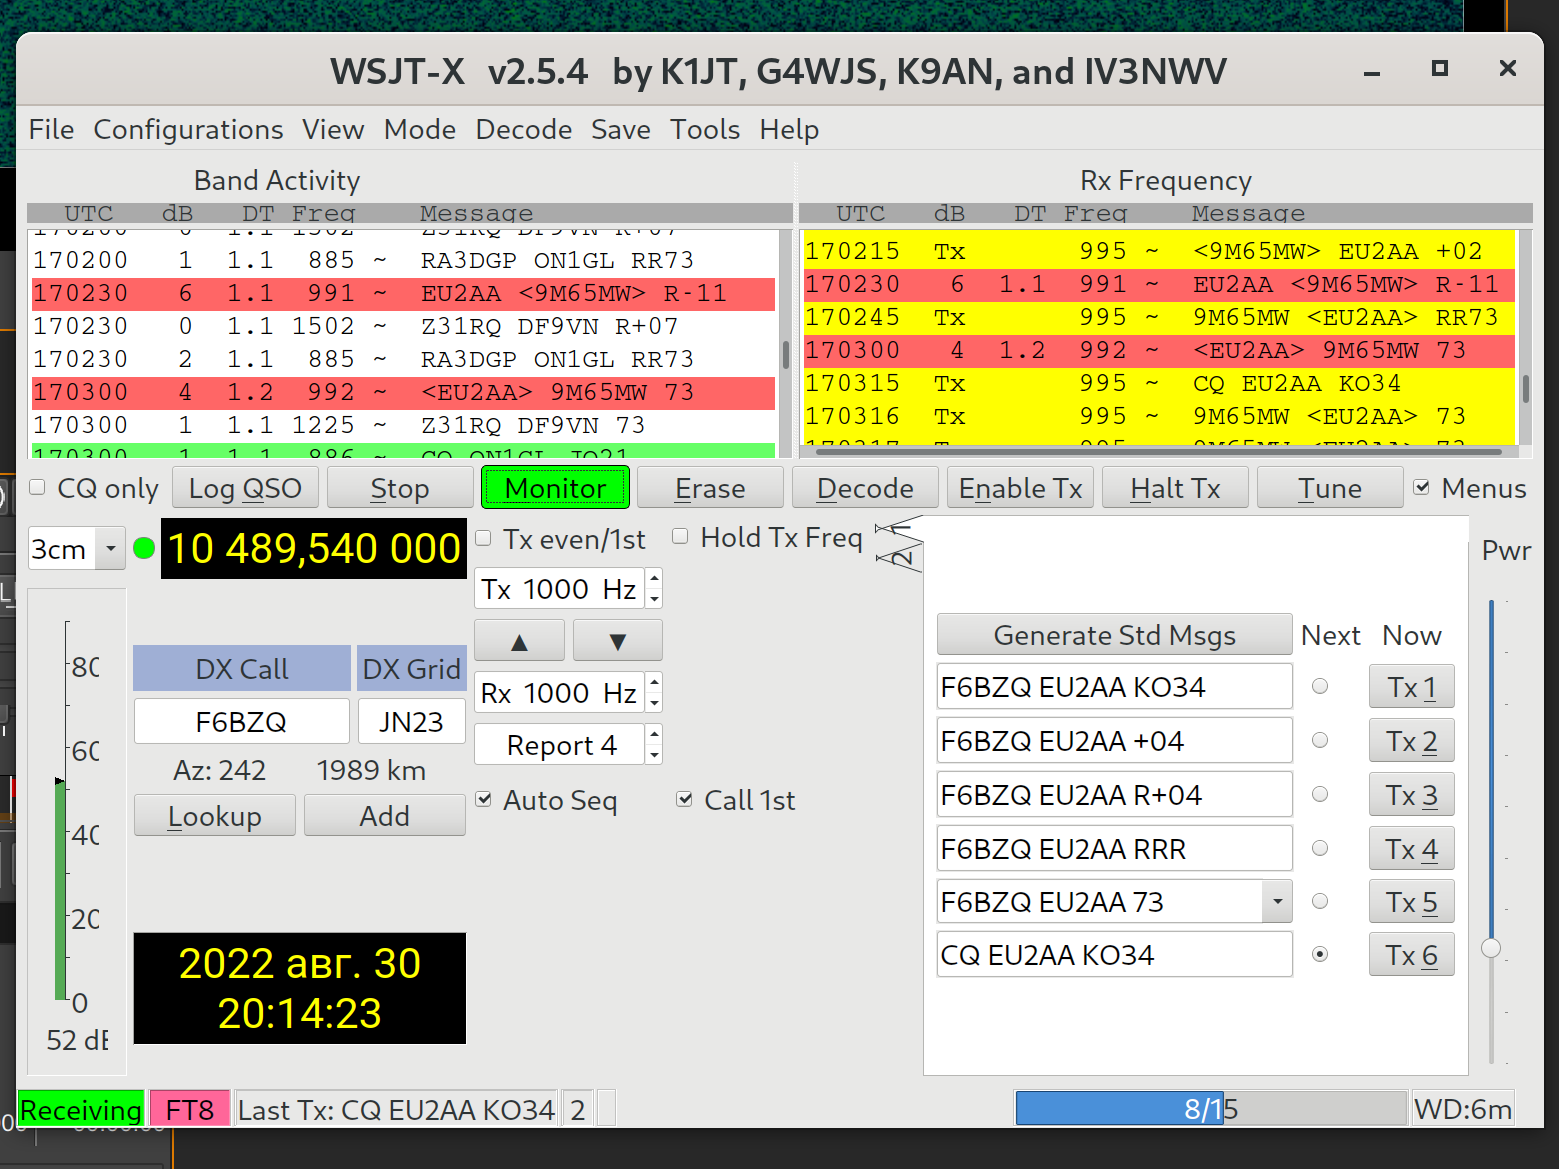Uncheck the Auto Seq checkbox
The width and height of the screenshot is (1559, 1169).
point(484,800)
